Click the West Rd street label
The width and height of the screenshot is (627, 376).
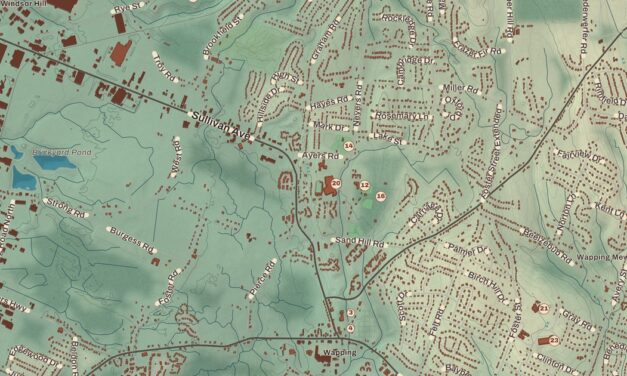(x=176, y=157)
